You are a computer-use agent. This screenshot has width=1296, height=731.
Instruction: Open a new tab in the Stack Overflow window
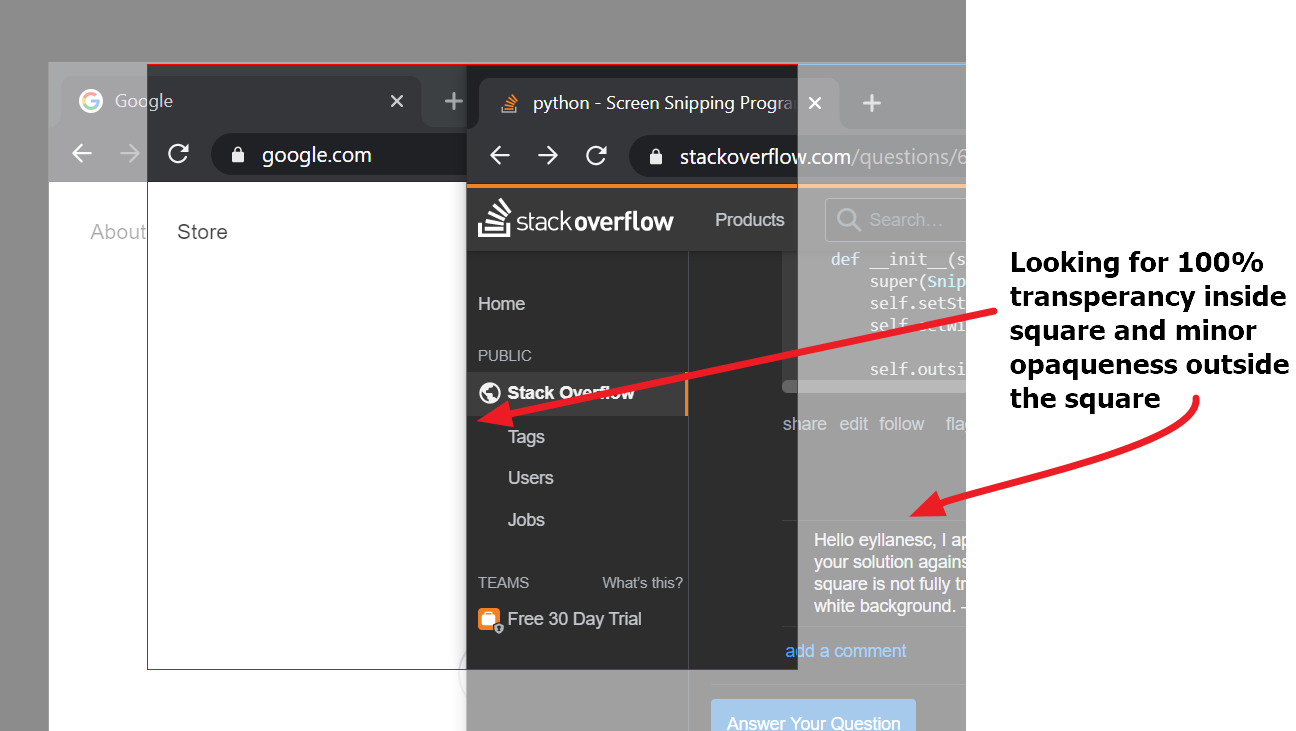(x=872, y=103)
